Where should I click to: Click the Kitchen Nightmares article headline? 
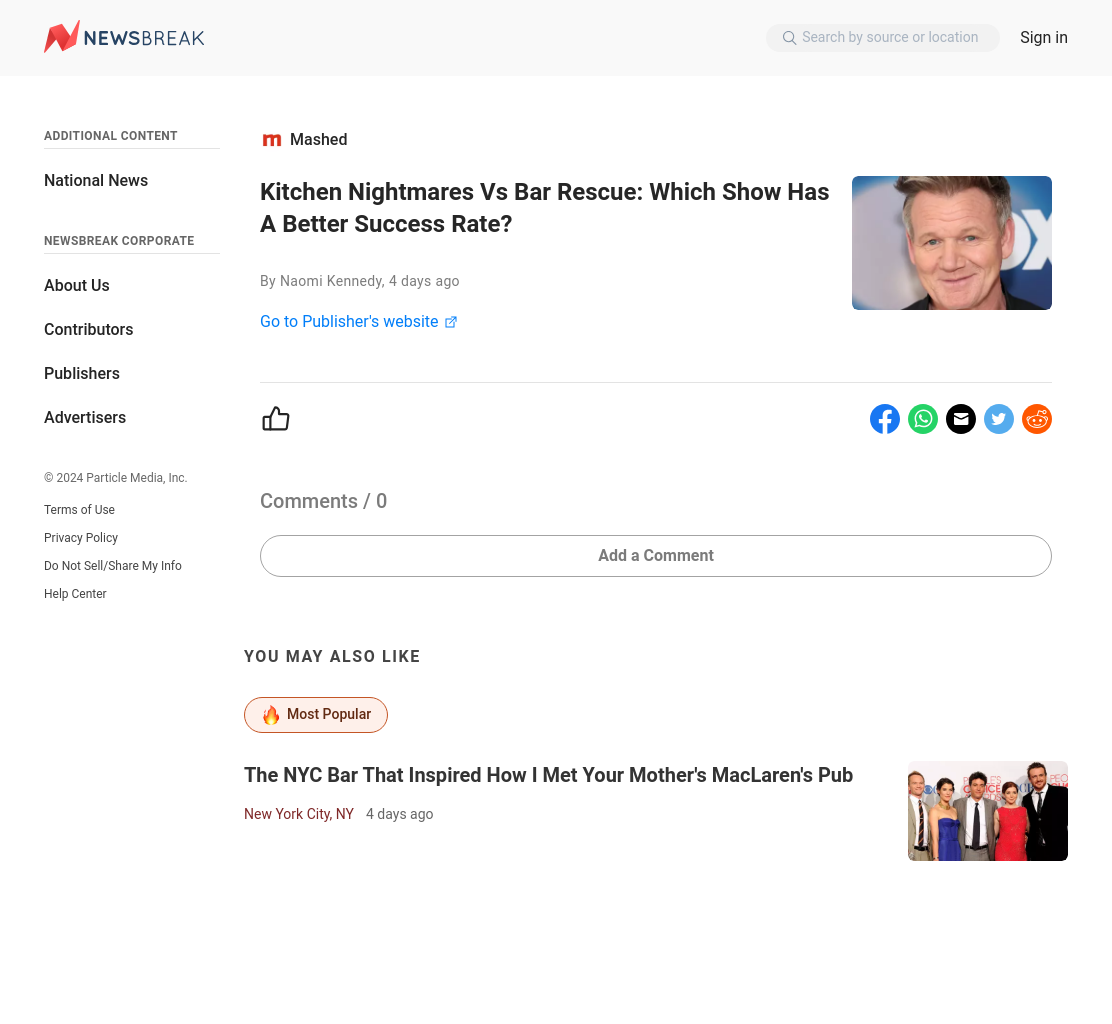[544, 208]
